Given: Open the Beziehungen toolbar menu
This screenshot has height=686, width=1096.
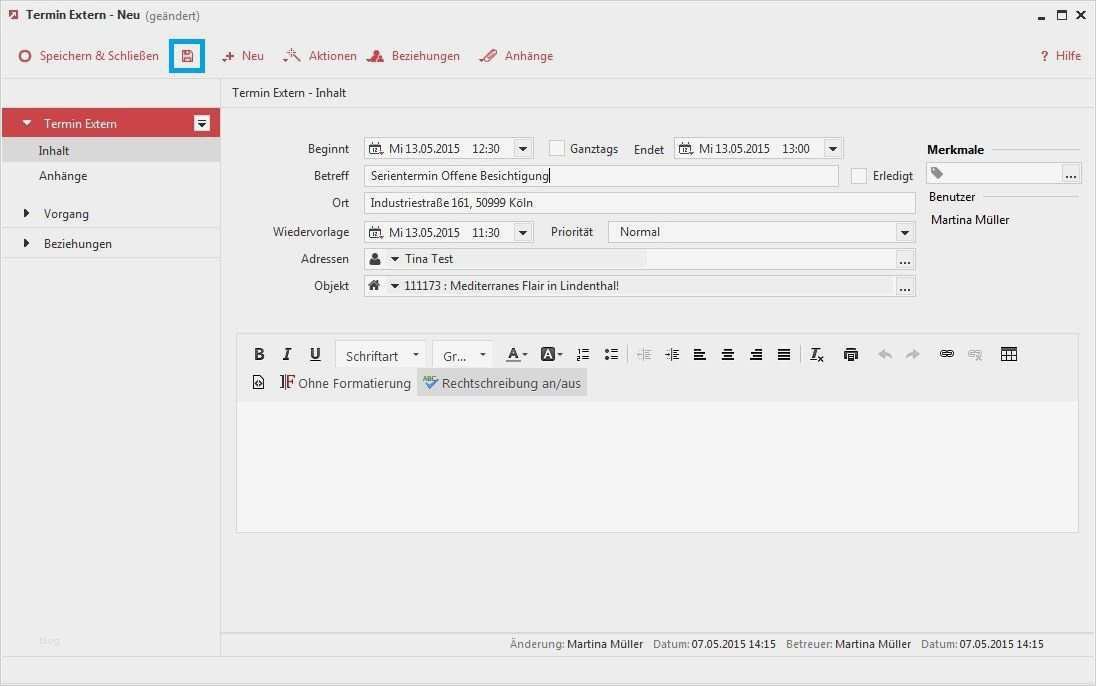Looking at the screenshot, I should 414,56.
